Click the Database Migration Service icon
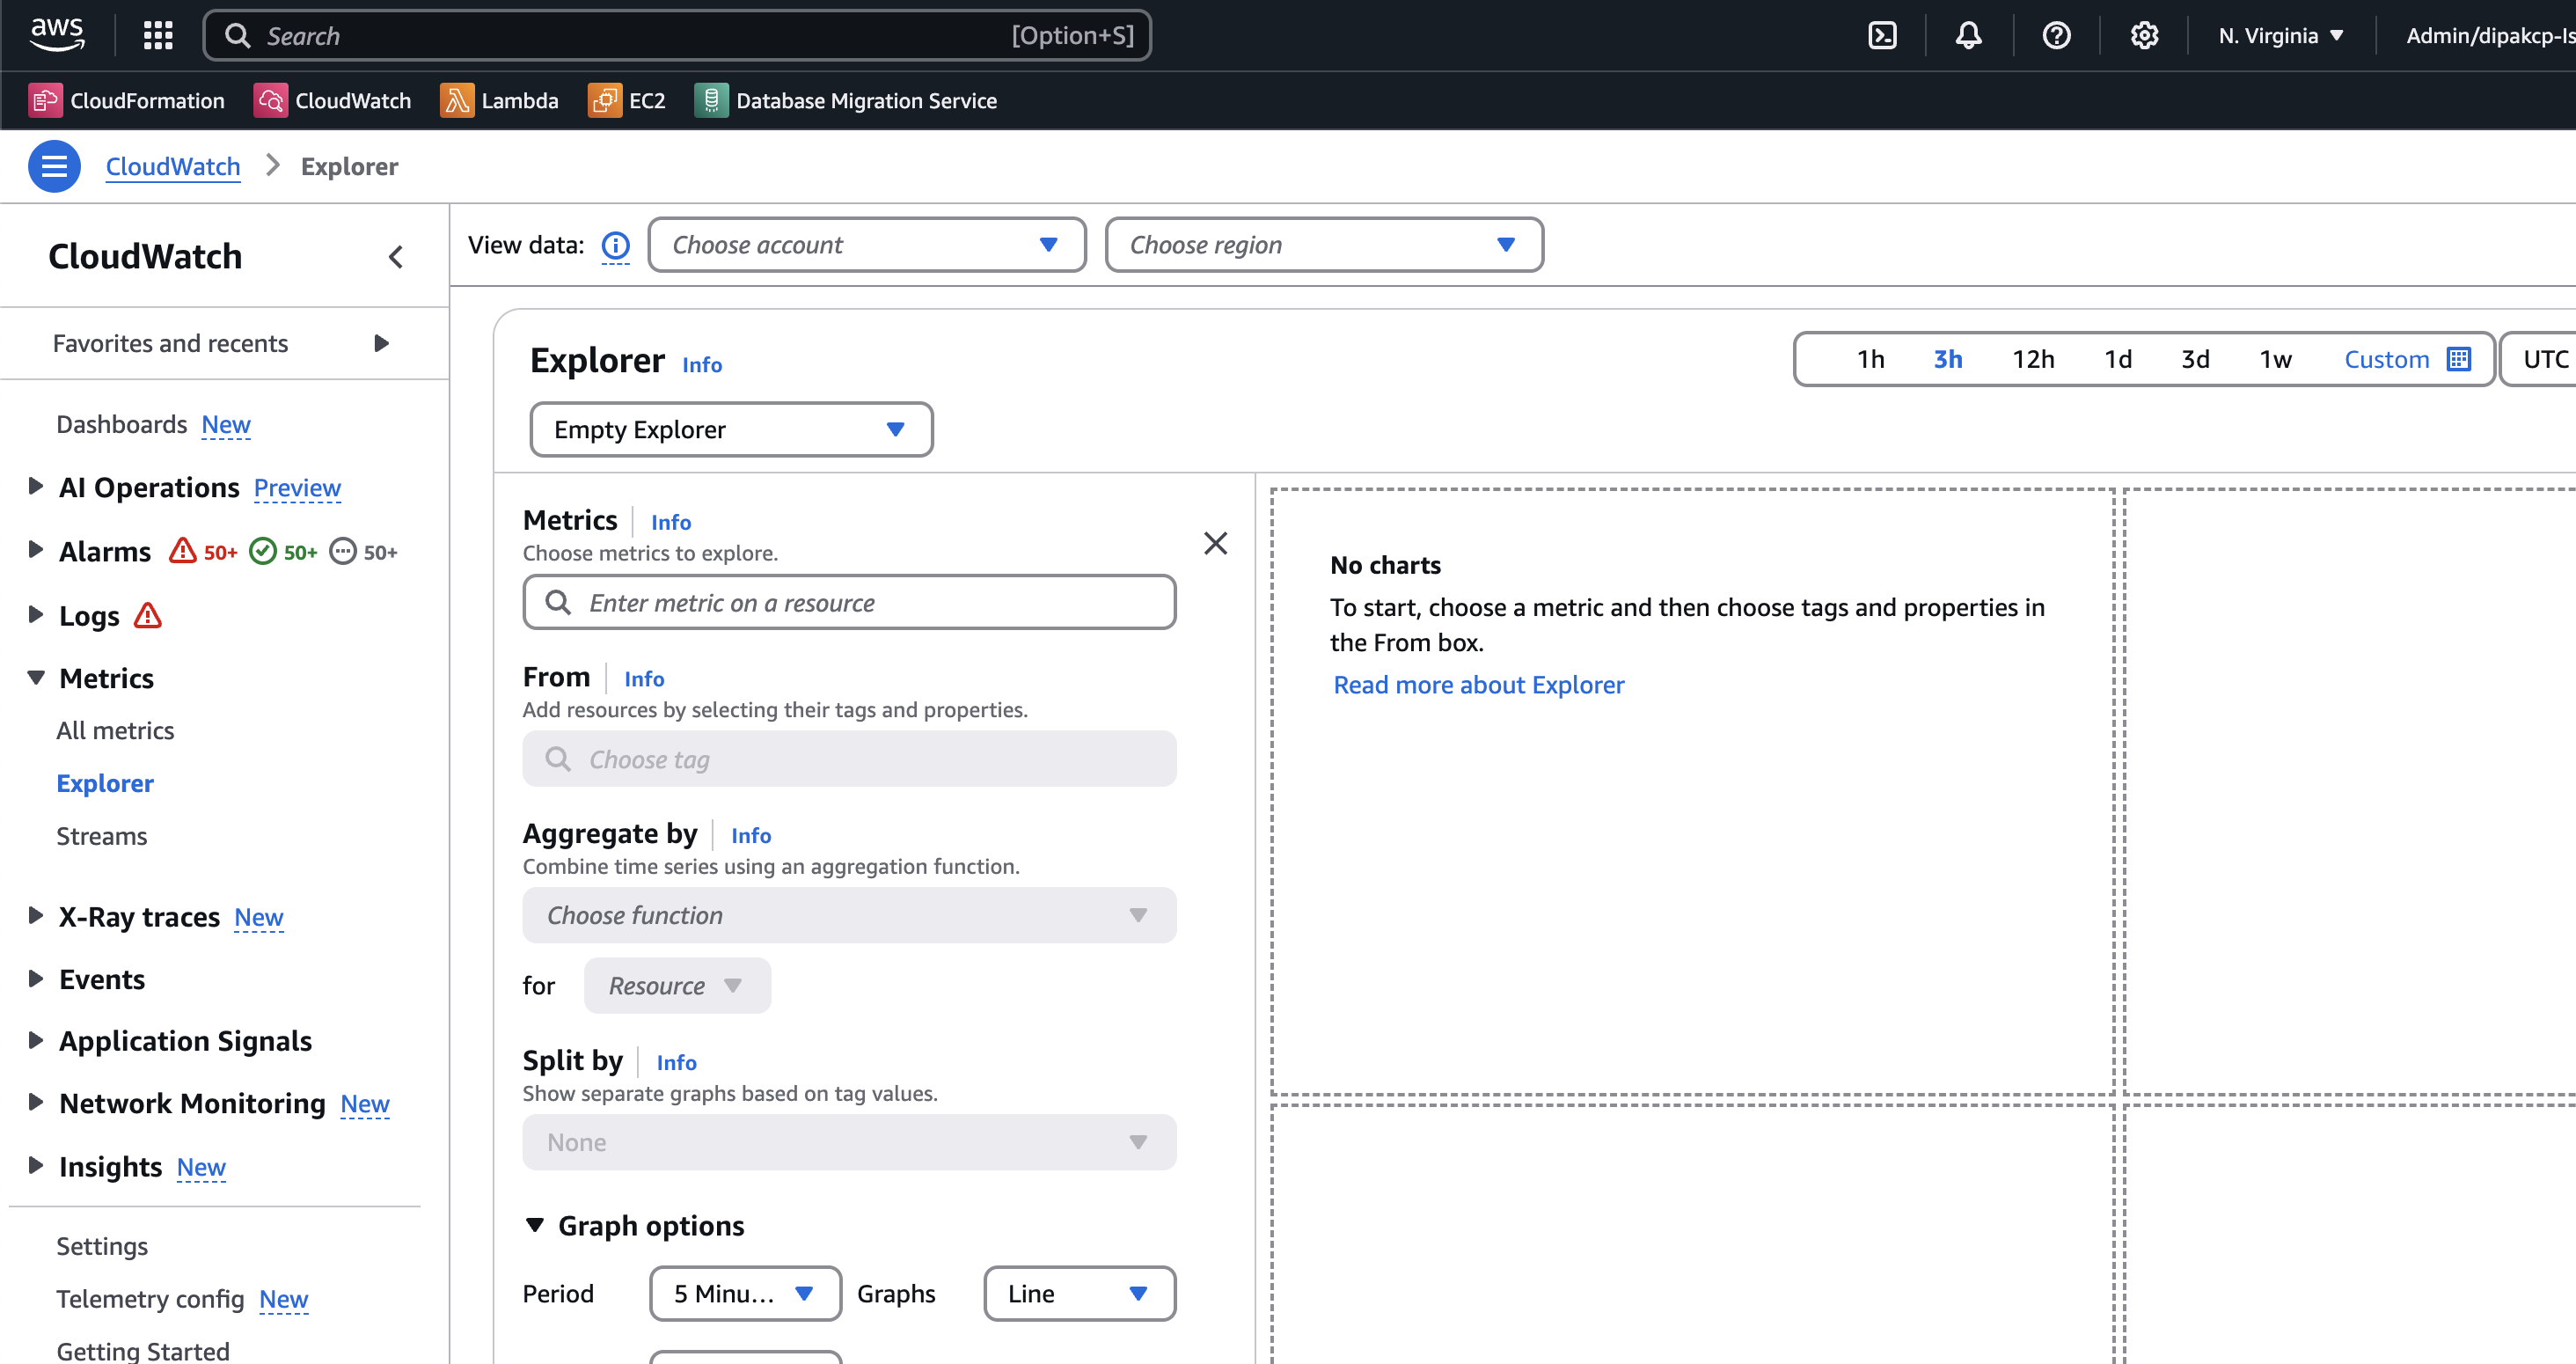2576x1364 pixels. [x=711, y=100]
